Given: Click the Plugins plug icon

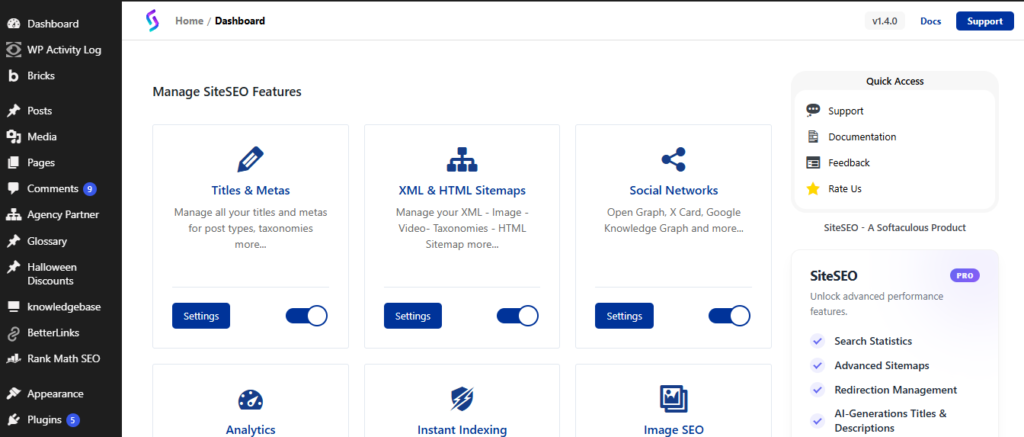Looking at the screenshot, I should tap(13, 420).
